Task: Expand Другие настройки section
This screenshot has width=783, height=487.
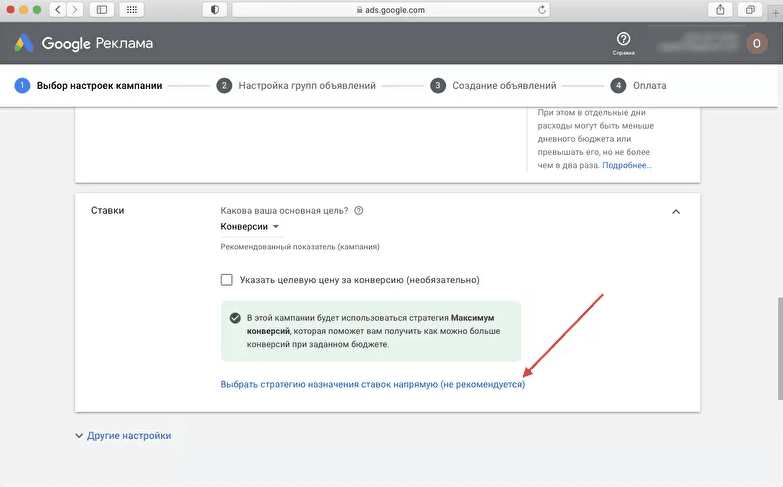Action: (123, 436)
